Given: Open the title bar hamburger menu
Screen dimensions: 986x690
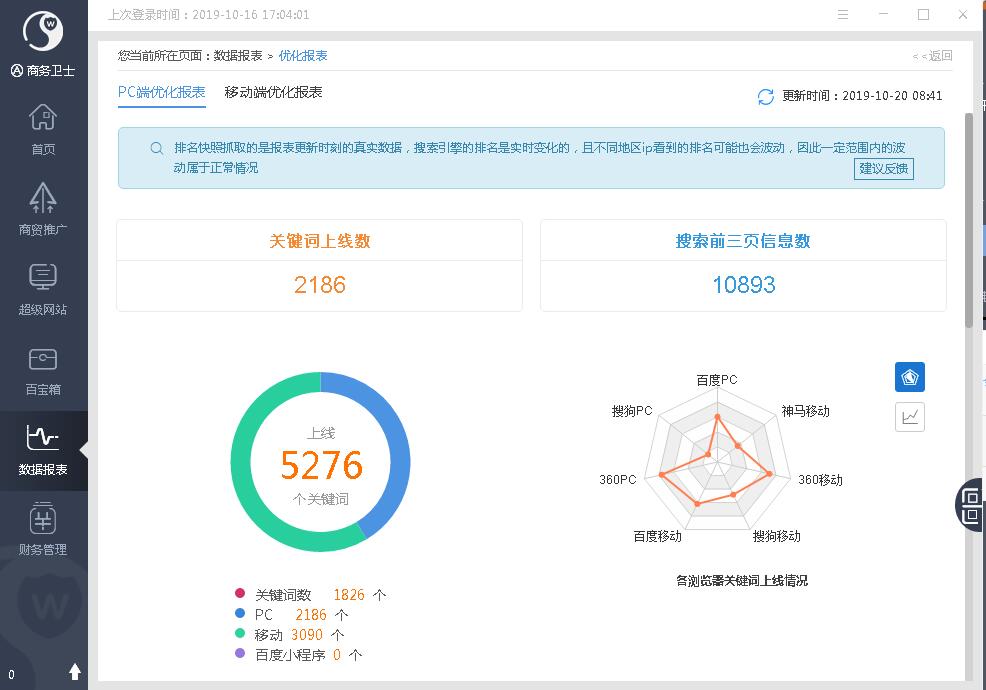Looking at the screenshot, I should click(845, 15).
